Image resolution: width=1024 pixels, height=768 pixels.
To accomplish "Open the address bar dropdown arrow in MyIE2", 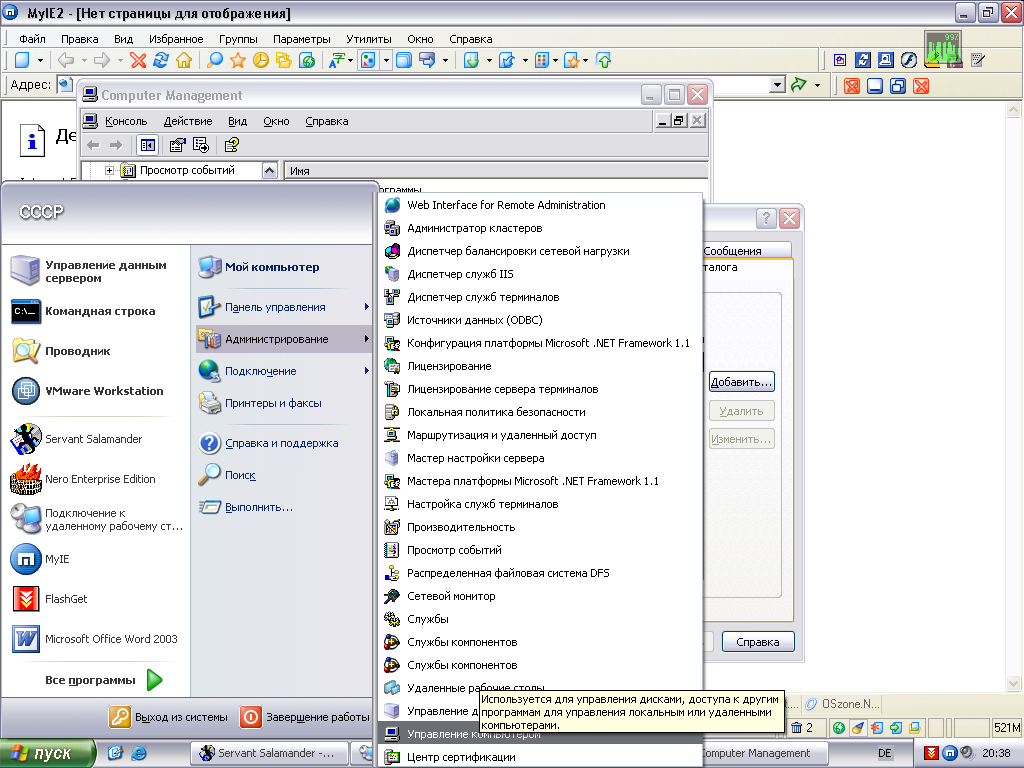I will [776, 85].
